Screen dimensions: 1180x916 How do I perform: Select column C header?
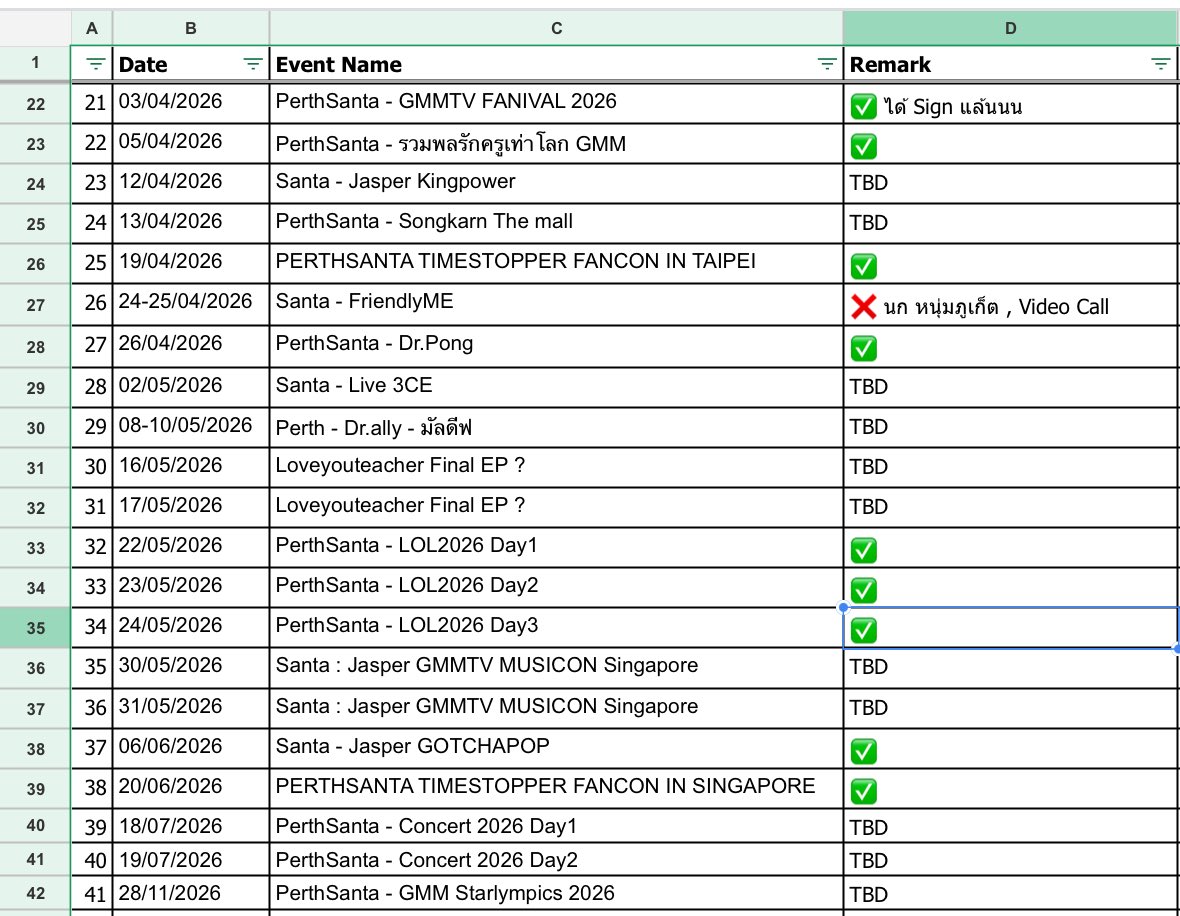pyautogui.click(x=556, y=29)
